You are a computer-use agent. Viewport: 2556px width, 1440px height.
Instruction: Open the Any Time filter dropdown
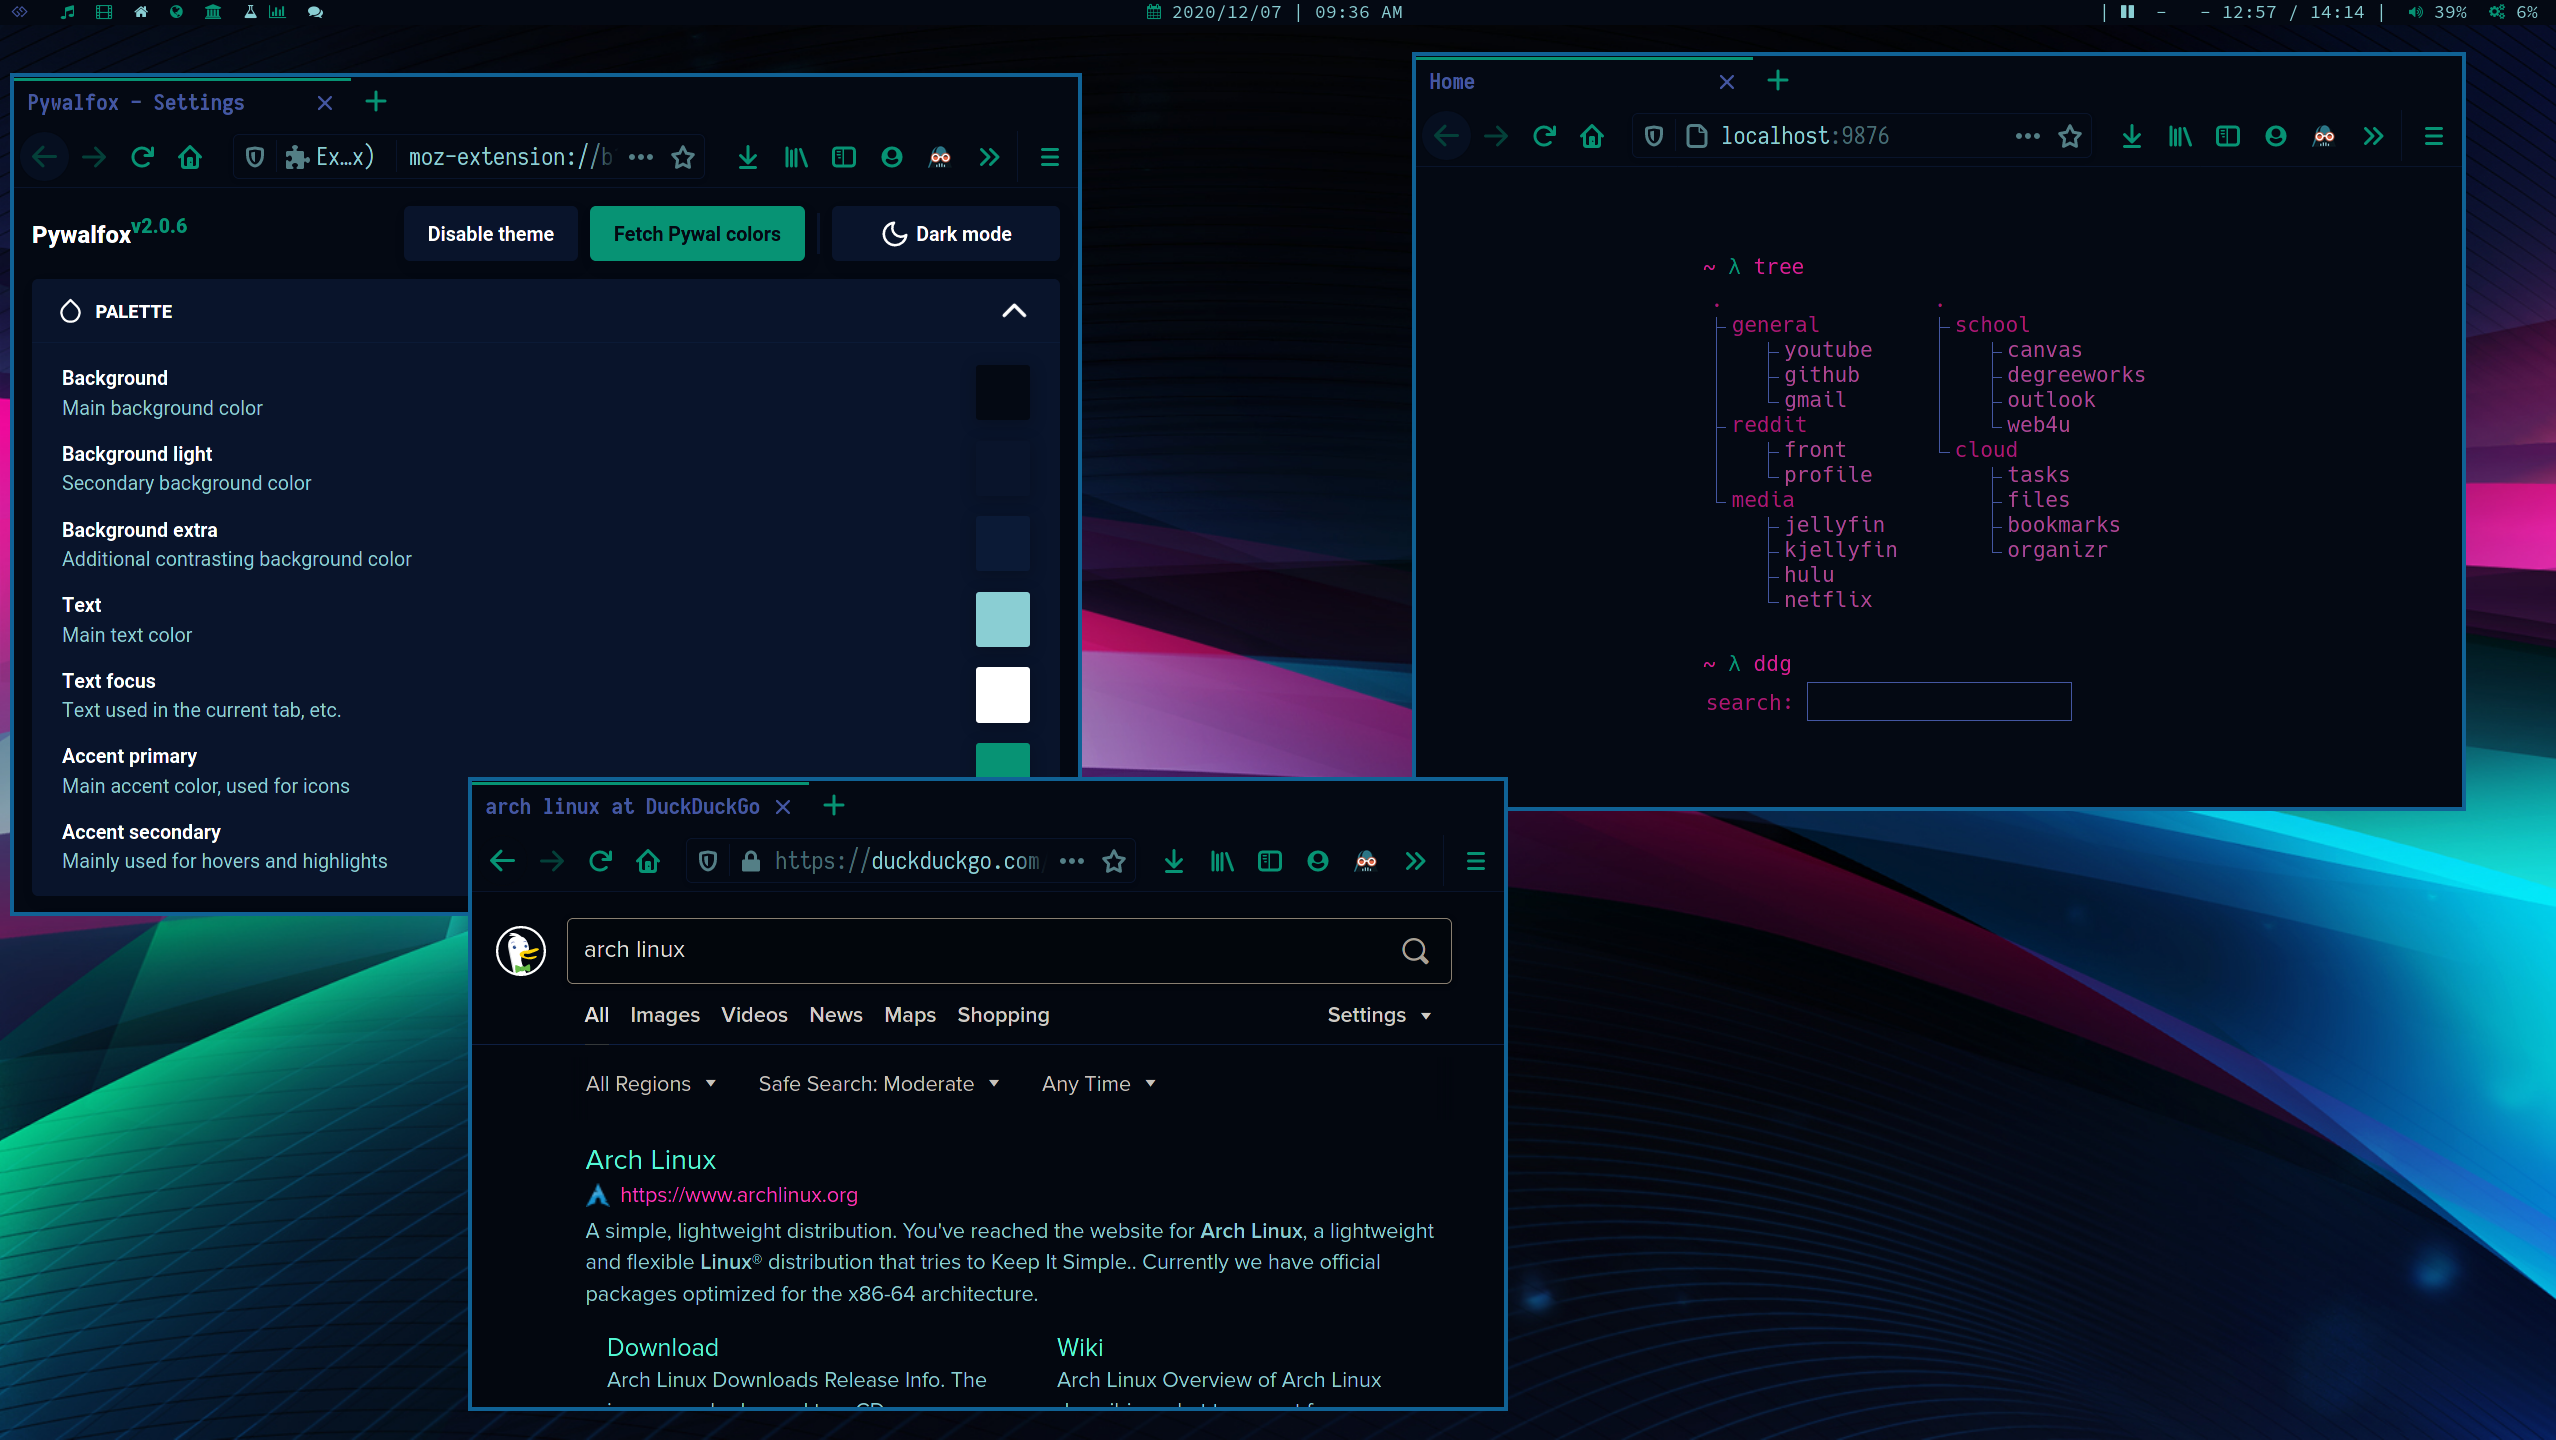pos(1098,1084)
